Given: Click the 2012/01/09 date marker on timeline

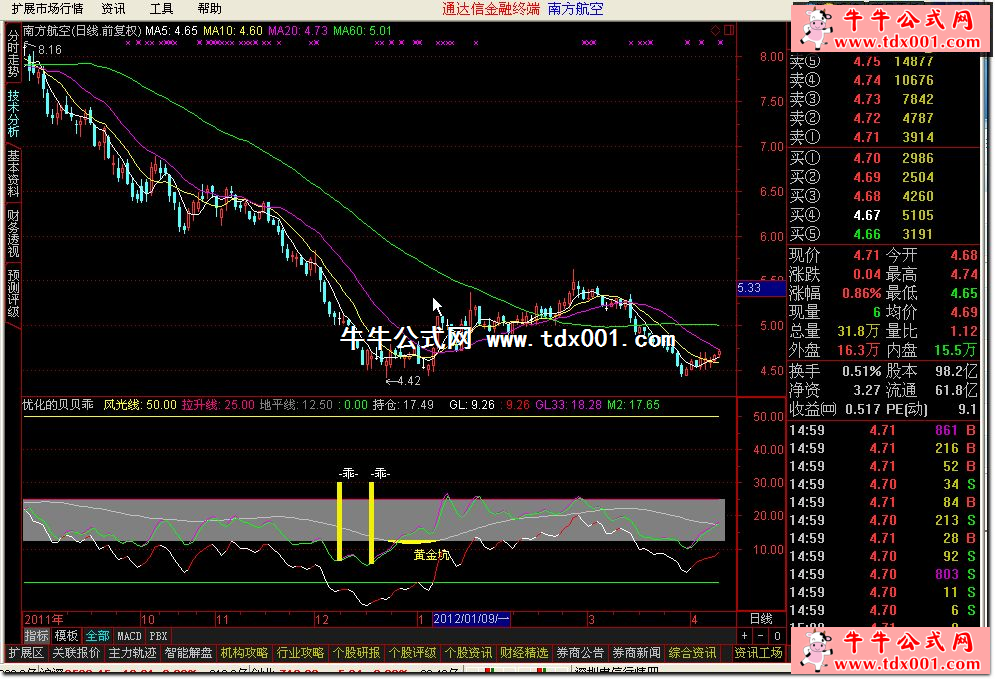Looking at the screenshot, I should (x=471, y=619).
